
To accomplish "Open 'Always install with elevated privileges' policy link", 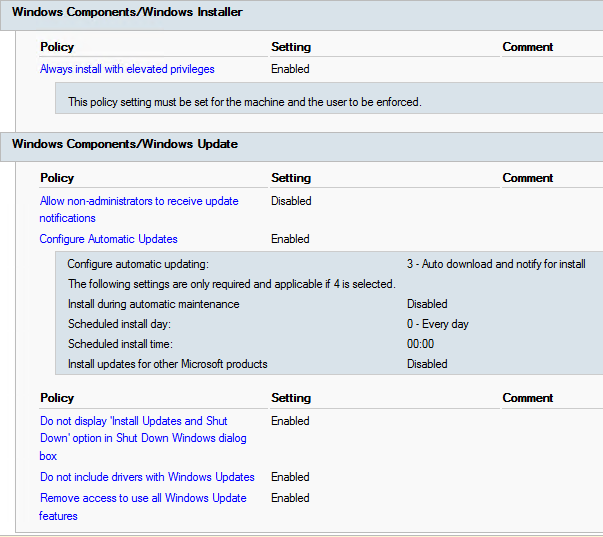I will click(127, 69).
